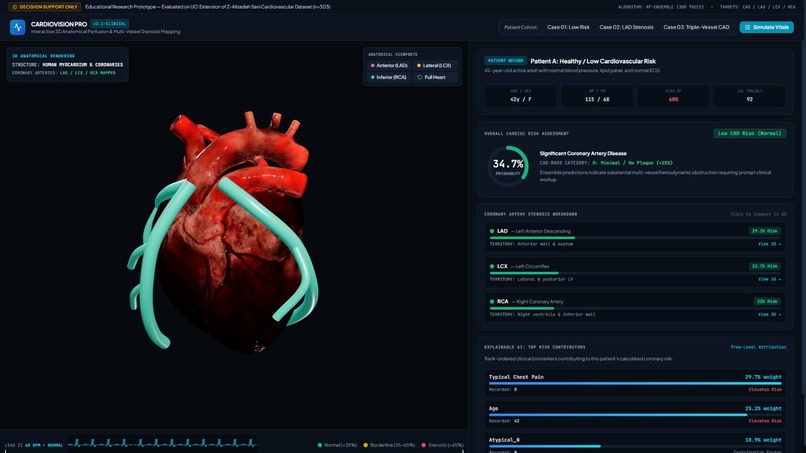Click the 22% Risk badge for RCA
Viewport: 806px width, 453px height.
[767, 301]
